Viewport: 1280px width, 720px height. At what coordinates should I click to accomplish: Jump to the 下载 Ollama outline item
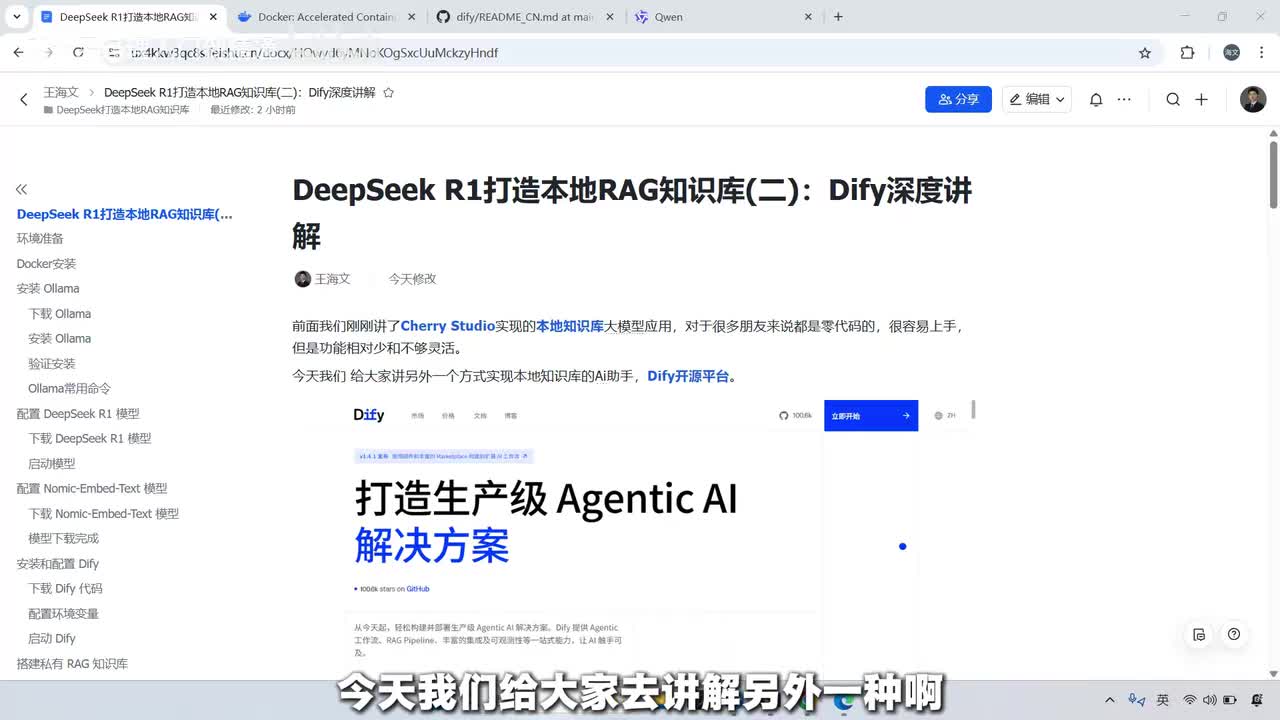pyautogui.click(x=60, y=314)
